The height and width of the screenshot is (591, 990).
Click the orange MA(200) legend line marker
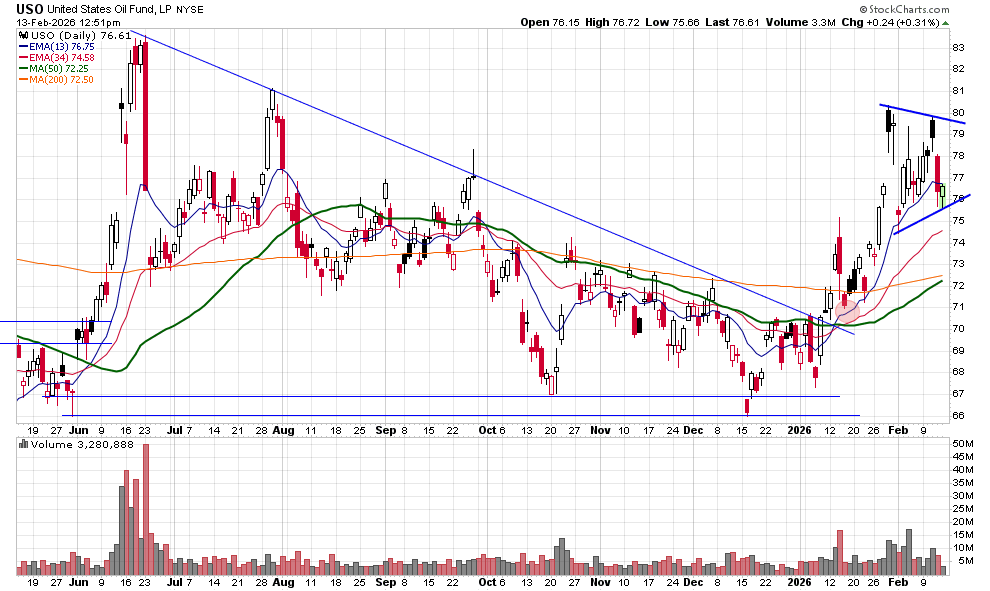[24, 79]
